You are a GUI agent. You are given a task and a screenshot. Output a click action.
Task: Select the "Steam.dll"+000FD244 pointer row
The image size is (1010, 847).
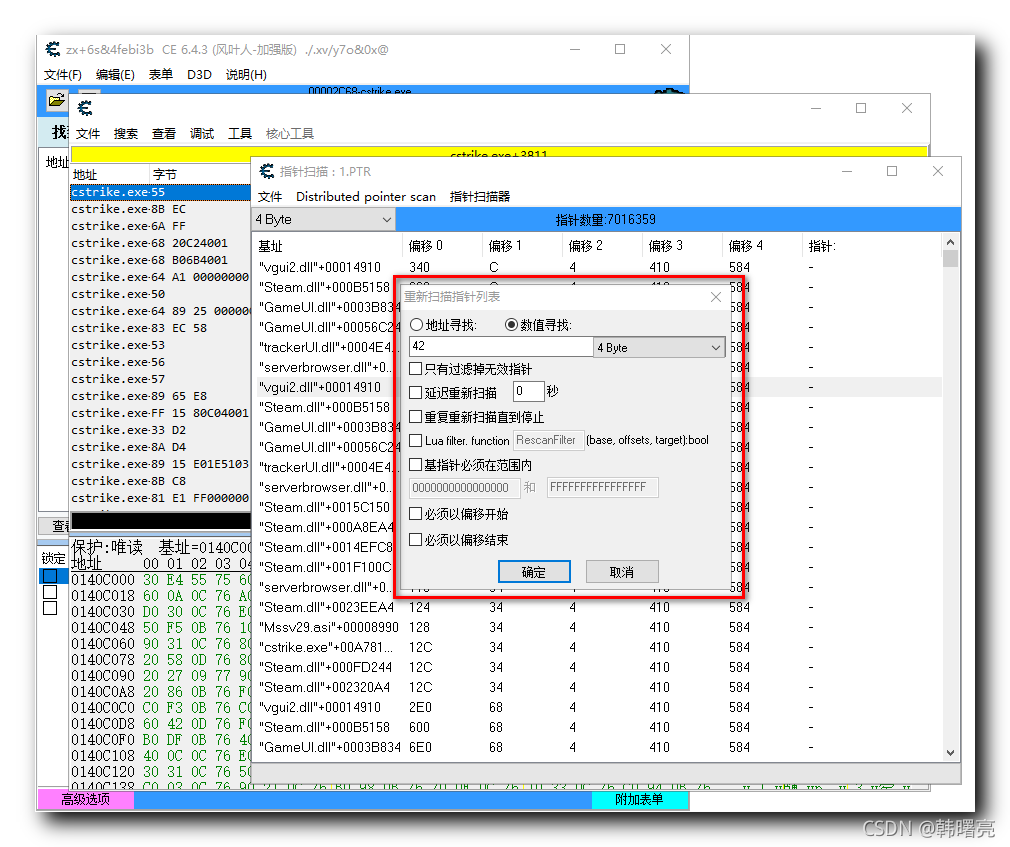pyautogui.click(x=598, y=667)
